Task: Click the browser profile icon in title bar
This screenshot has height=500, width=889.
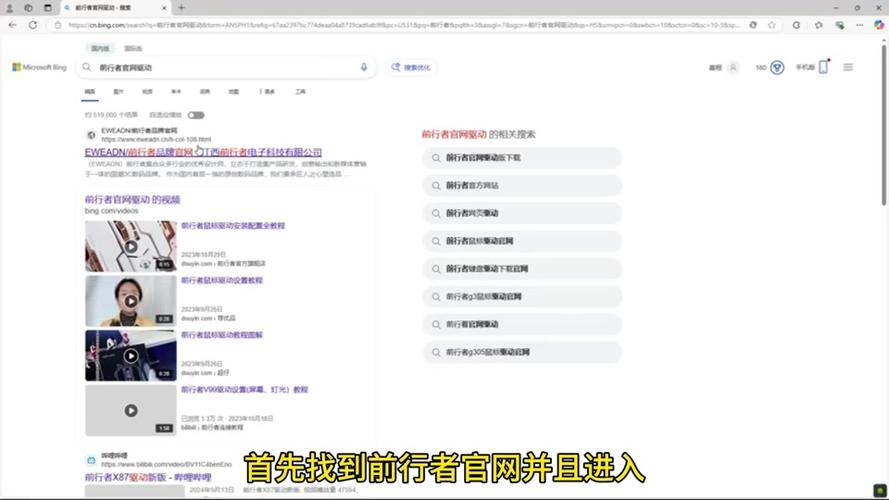Action: (x=10, y=8)
